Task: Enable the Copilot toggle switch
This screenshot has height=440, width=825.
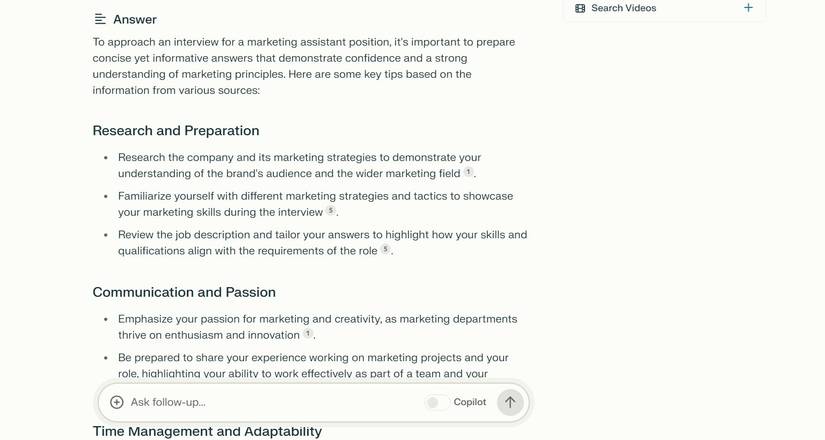Action: click(435, 402)
